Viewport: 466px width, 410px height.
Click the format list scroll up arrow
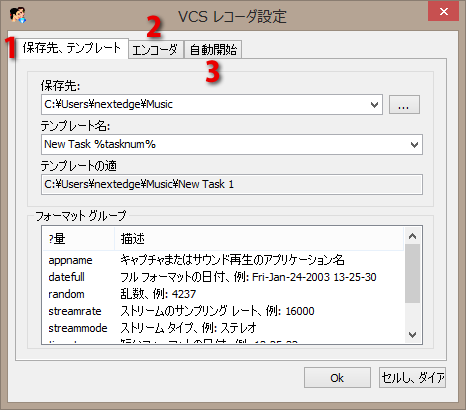(x=412, y=236)
